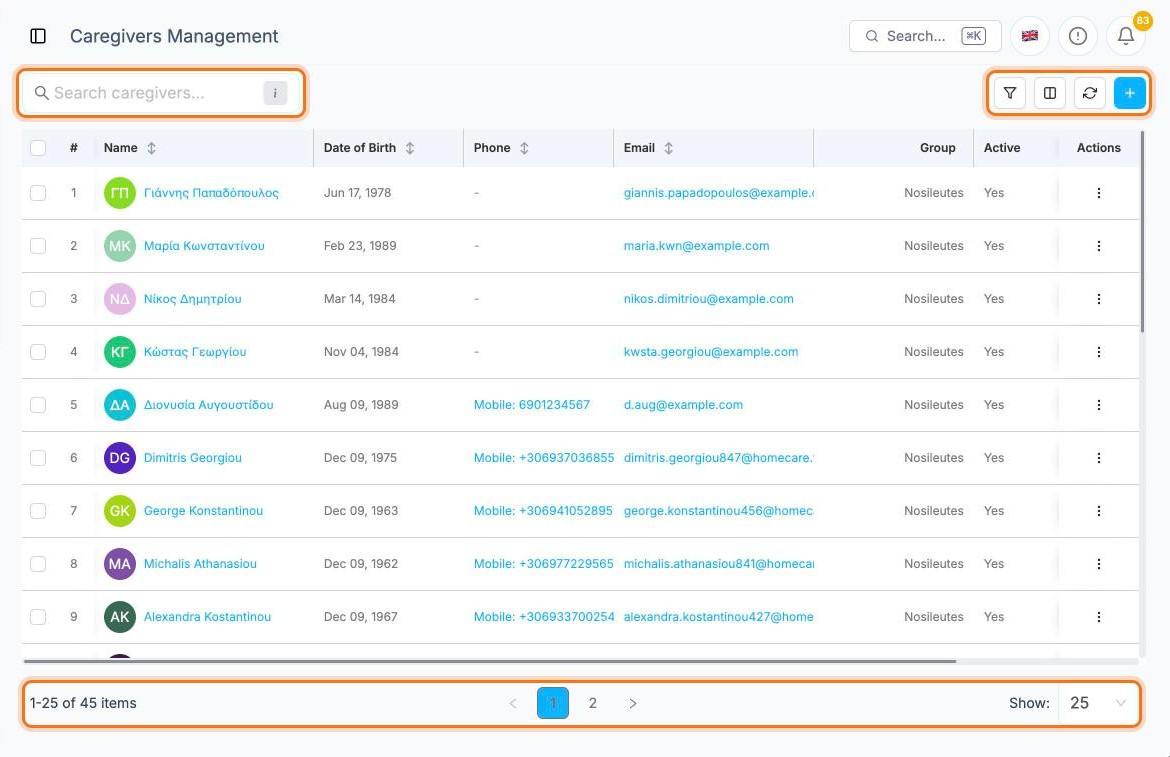The height and width of the screenshot is (757, 1170).
Task: Select page 1 in pagination
Action: tap(553, 703)
